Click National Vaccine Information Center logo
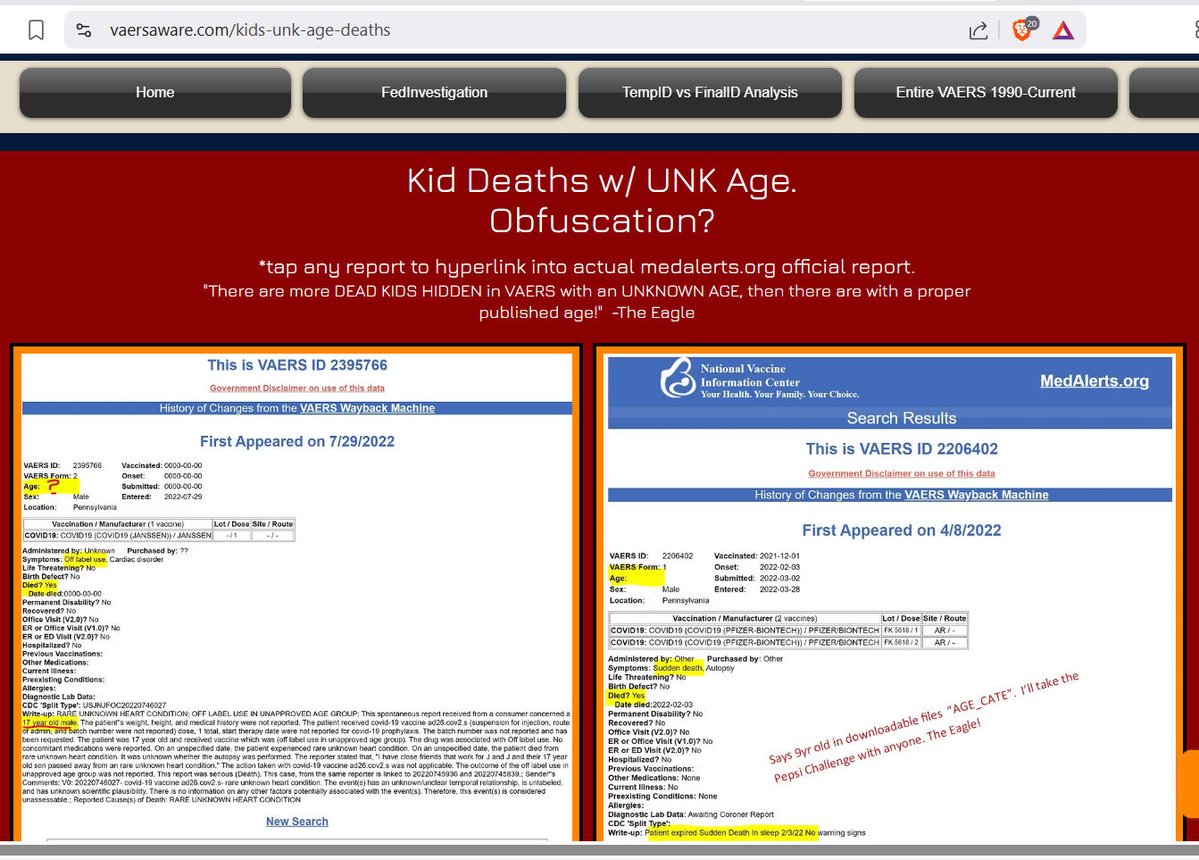This screenshot has width=1199, height=860. 759,380
